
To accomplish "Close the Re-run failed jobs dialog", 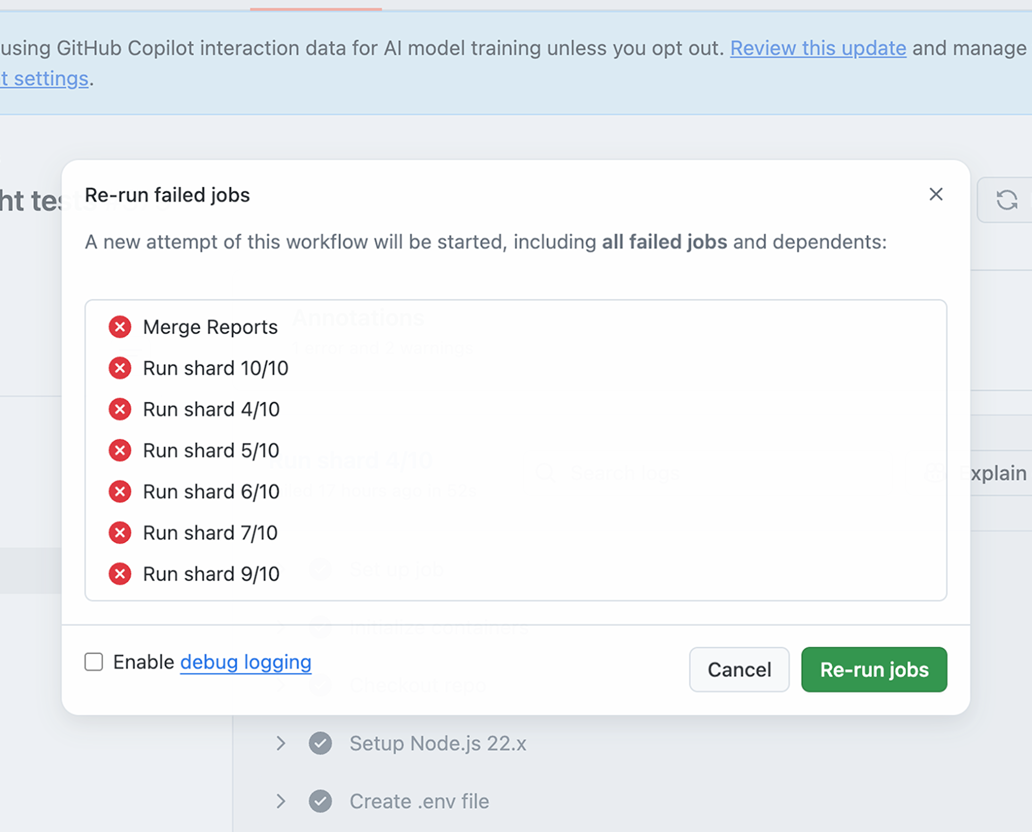I will 935,194.
